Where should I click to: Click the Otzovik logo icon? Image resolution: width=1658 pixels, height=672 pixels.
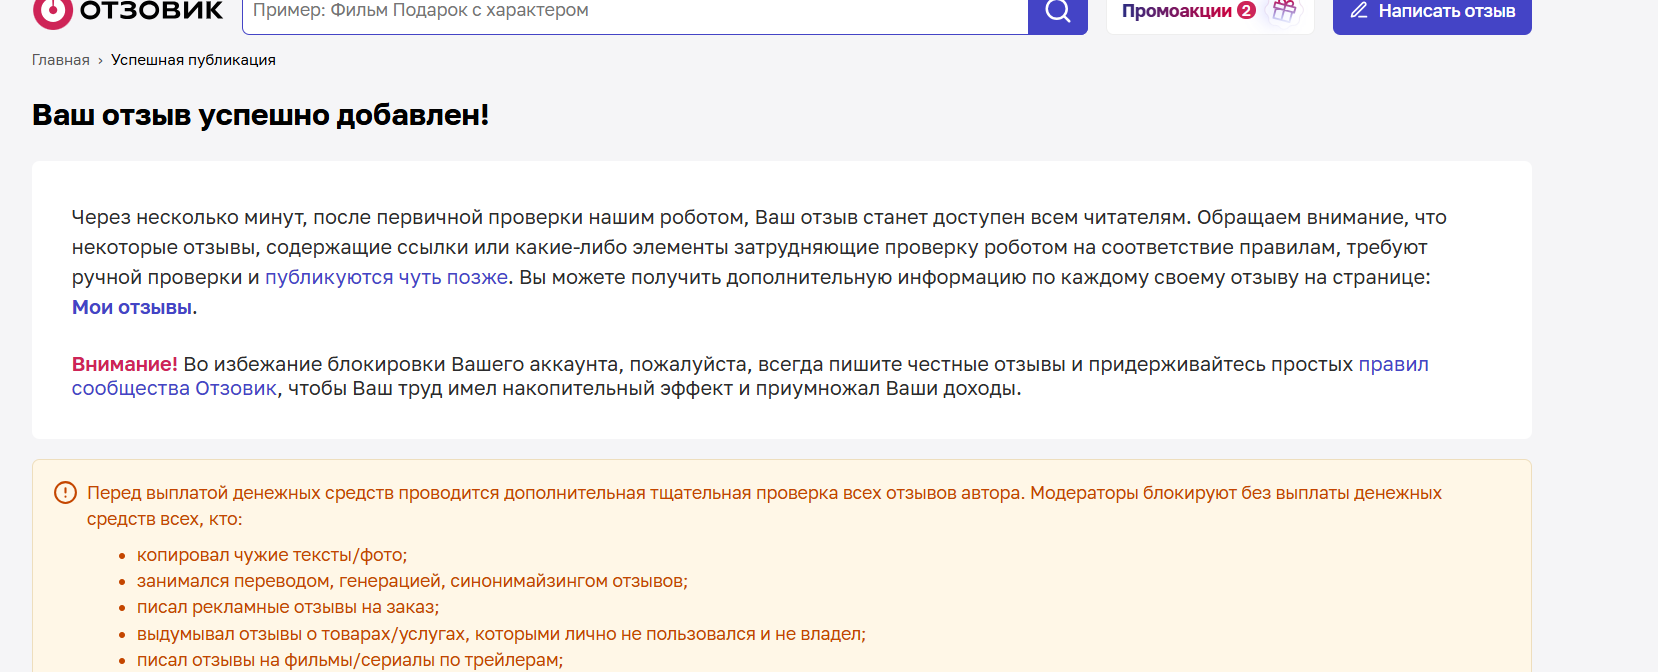tap(53, 12)
